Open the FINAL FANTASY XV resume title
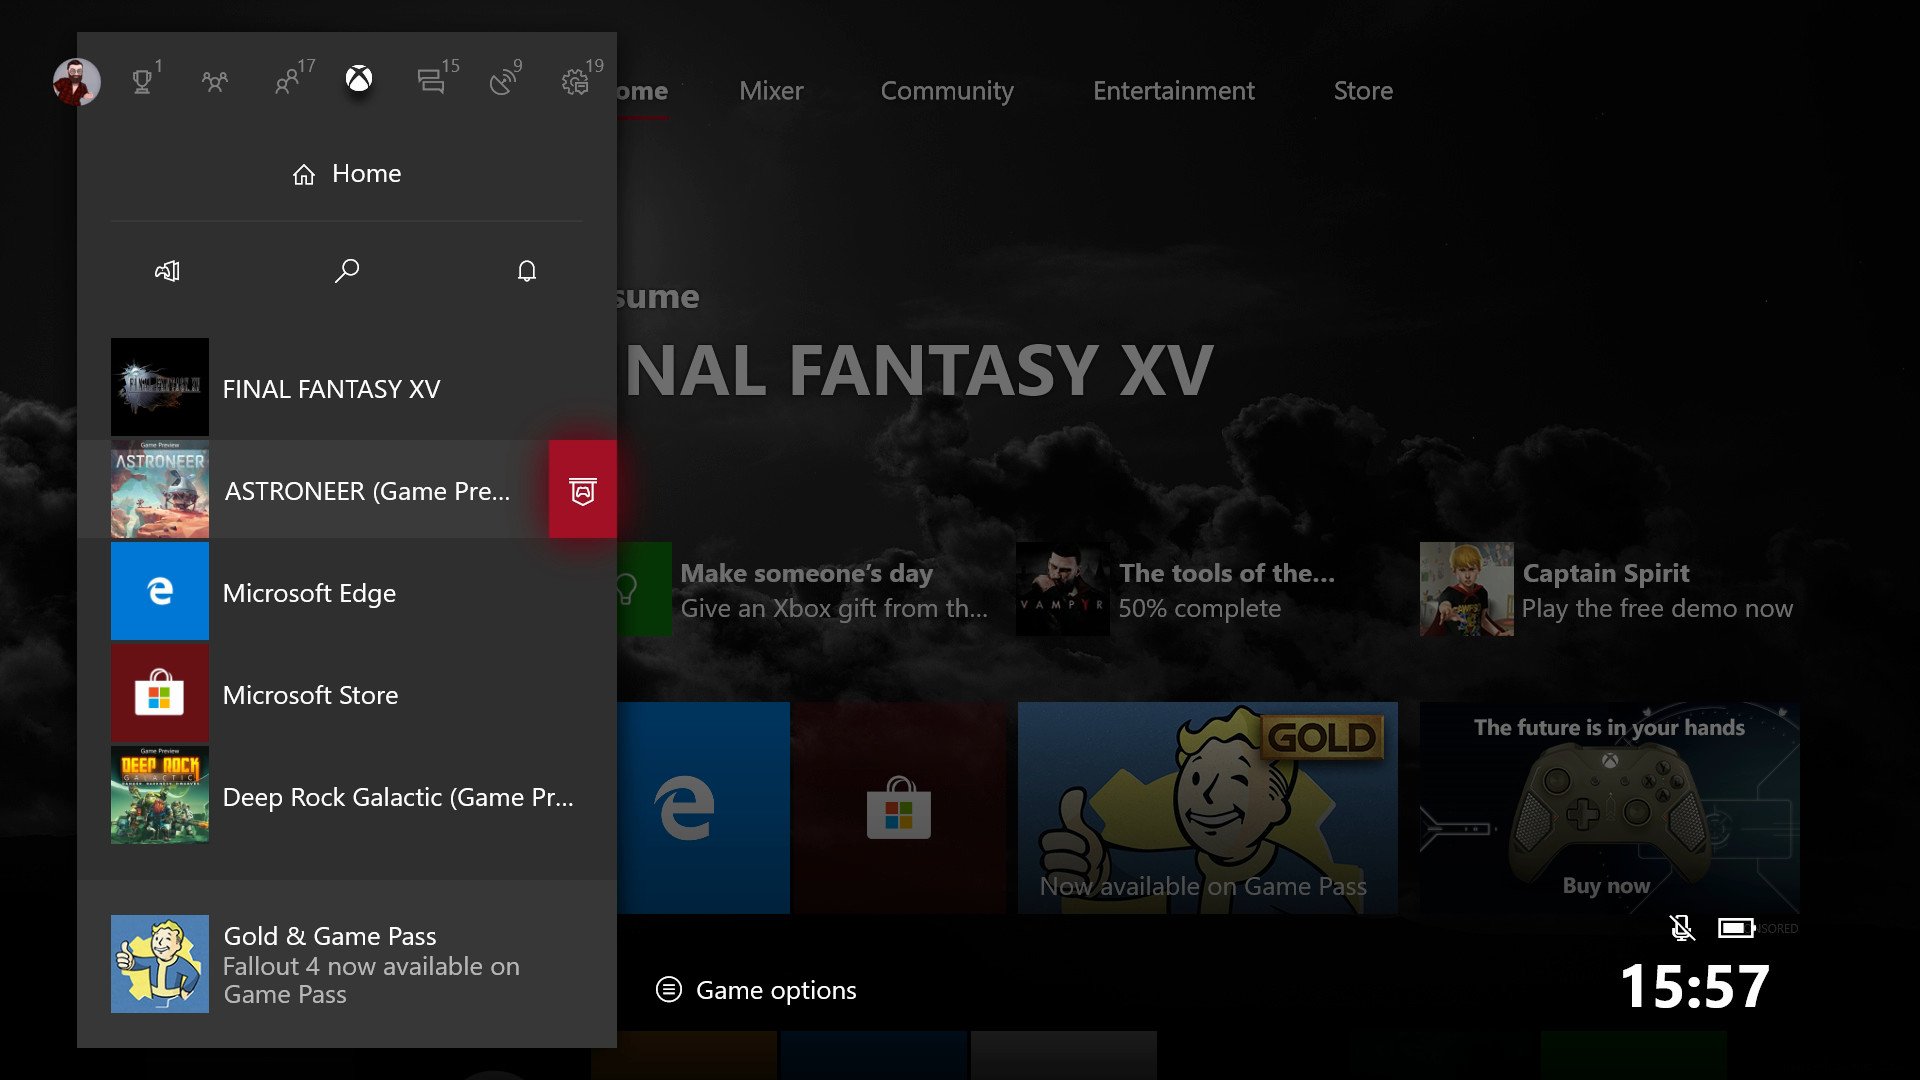The height and width of the screenshot is (1080, 1920). point(917,371)
